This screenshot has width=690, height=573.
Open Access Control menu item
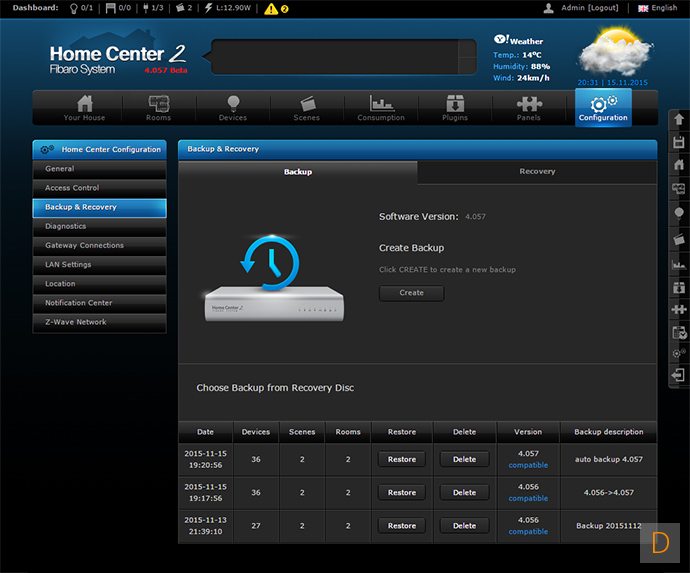click(99, 188)
